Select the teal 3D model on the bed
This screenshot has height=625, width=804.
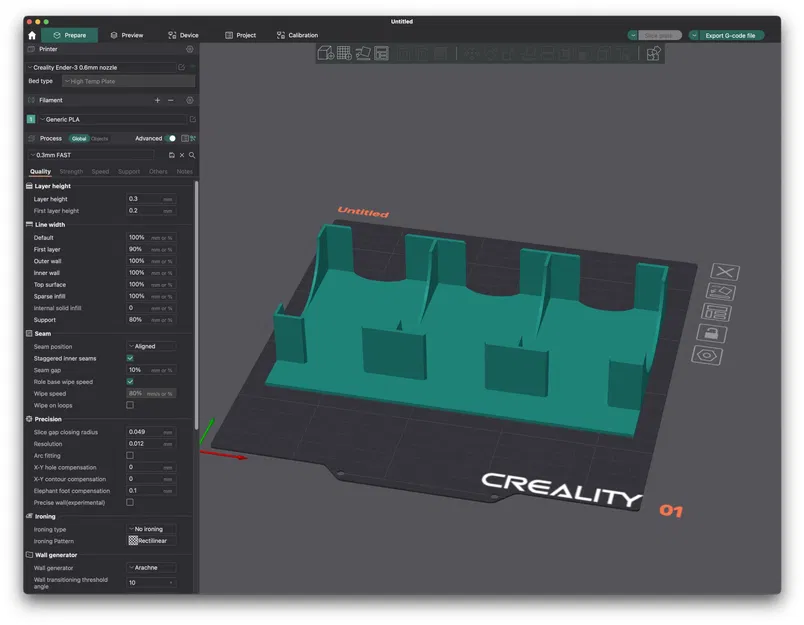pos(461,328)
